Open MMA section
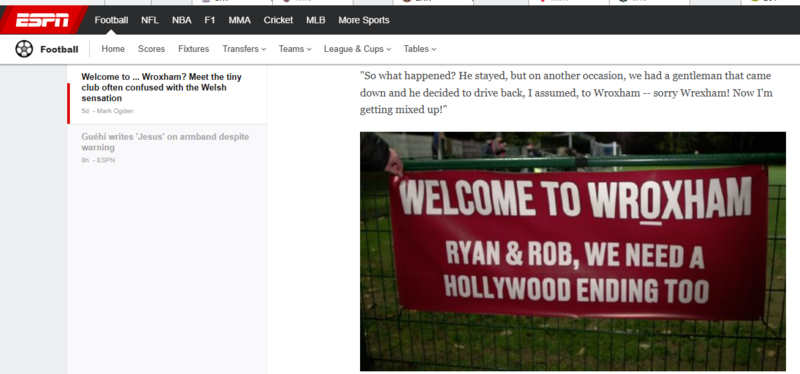The height and width of the screenshot is (374, 800). 239,20
